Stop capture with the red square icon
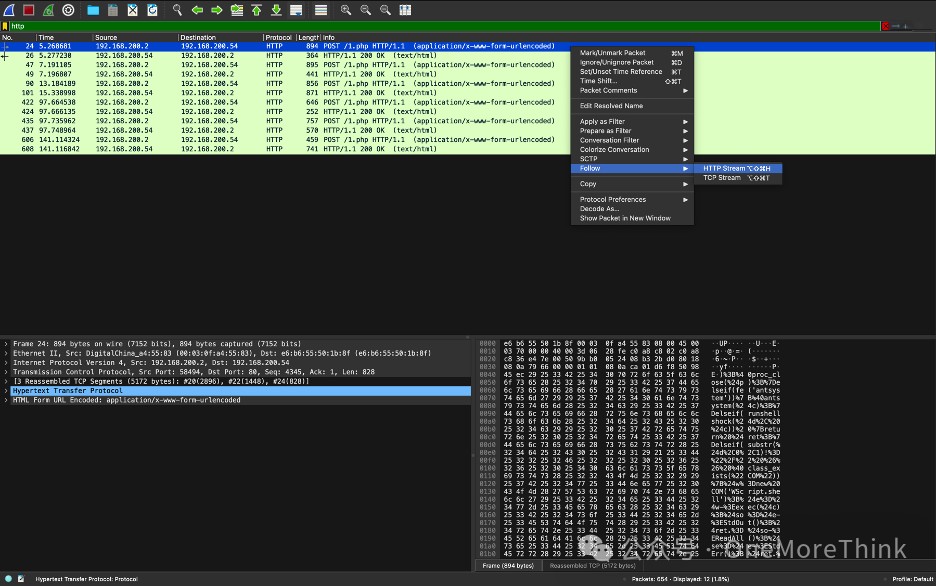The width and height of the screenshot is (936, 586). (x=28, y=10)
